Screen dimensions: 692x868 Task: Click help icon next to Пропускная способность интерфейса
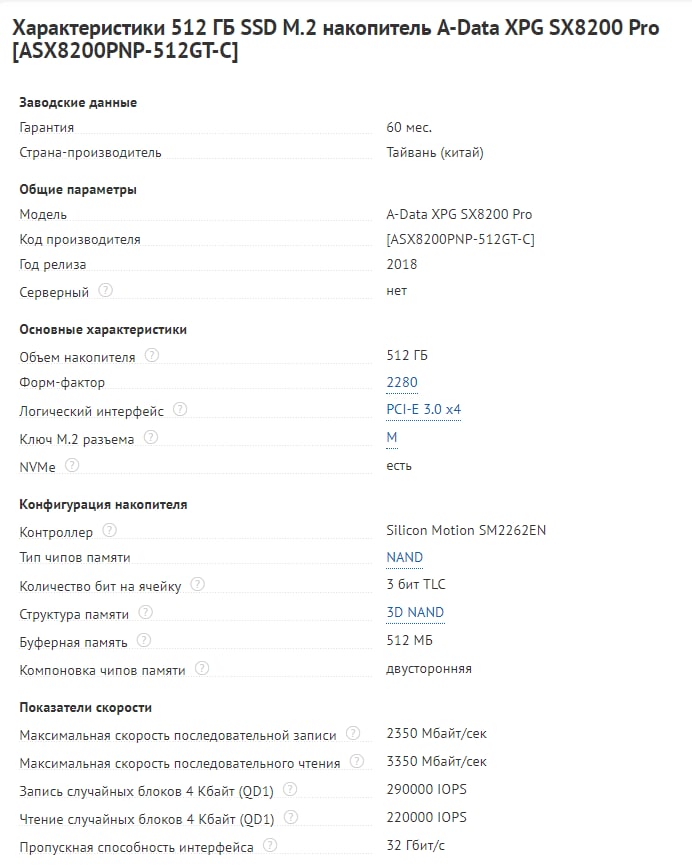[270, 846]
